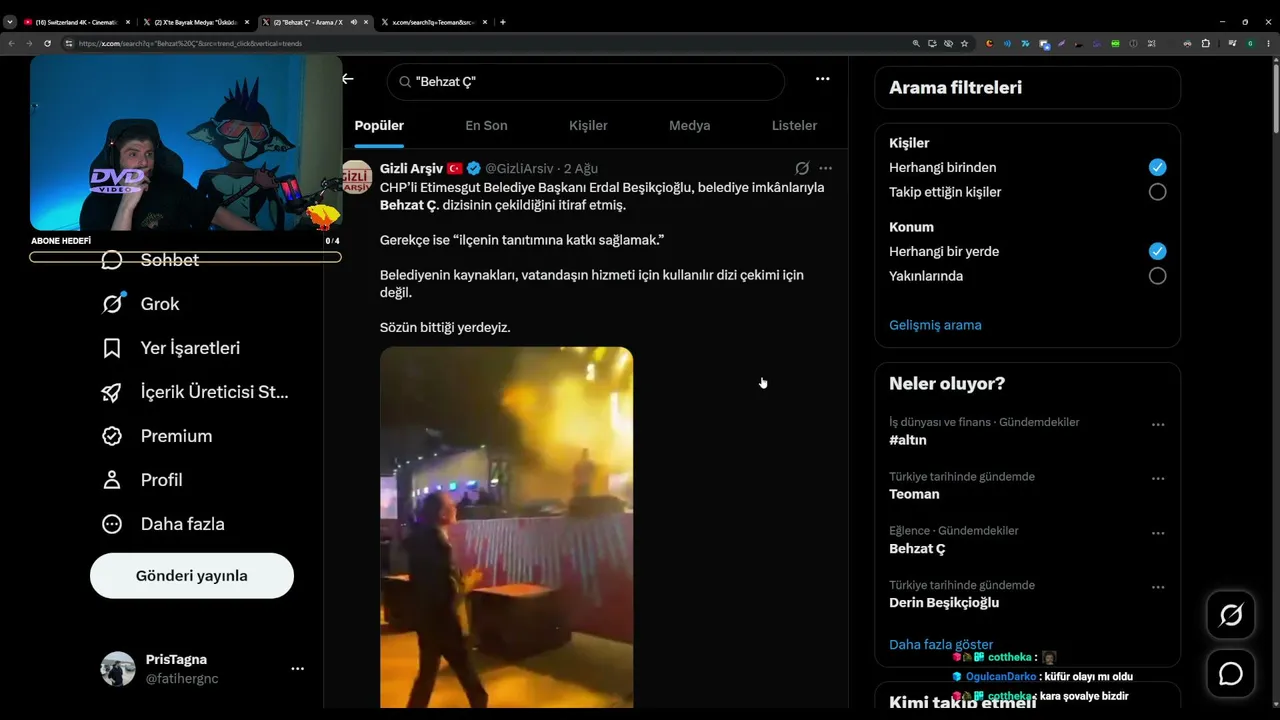The height and width of the screenshot is (720, 1280).
Task: Bookmark this page with the star icon
Action: (x=964, y=43)
